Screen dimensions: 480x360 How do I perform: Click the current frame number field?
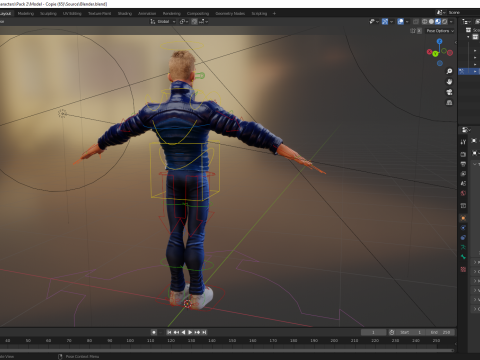pyautogui.click(x=373, y=332)
